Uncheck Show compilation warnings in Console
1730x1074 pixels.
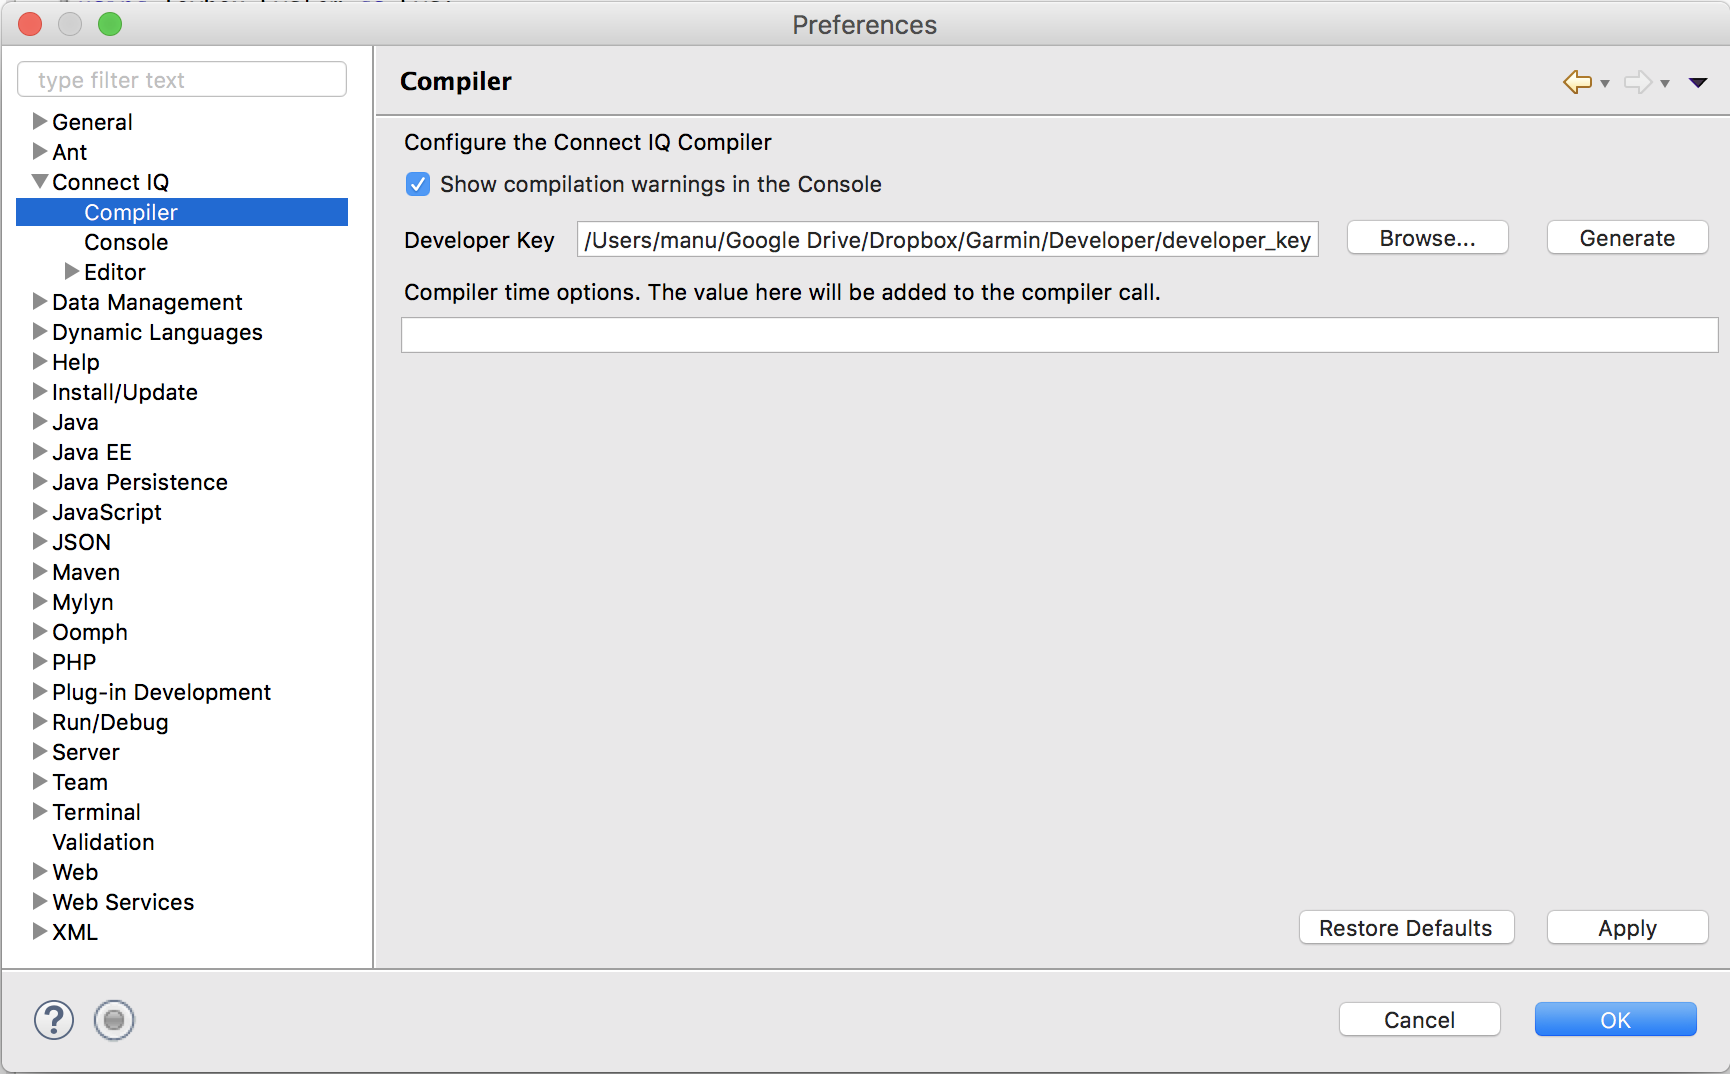[418, 184]
